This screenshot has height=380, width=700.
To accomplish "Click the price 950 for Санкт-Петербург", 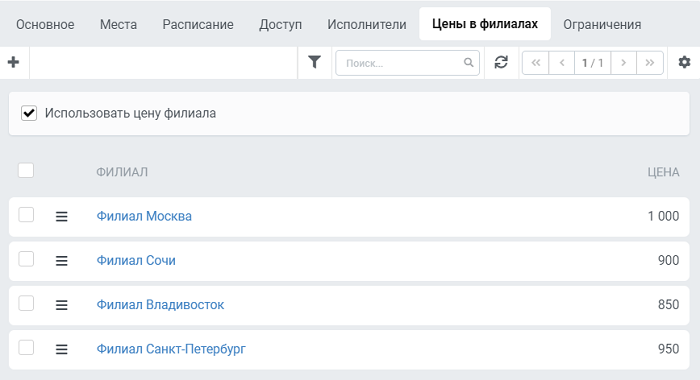I will [x=668, y=349].
